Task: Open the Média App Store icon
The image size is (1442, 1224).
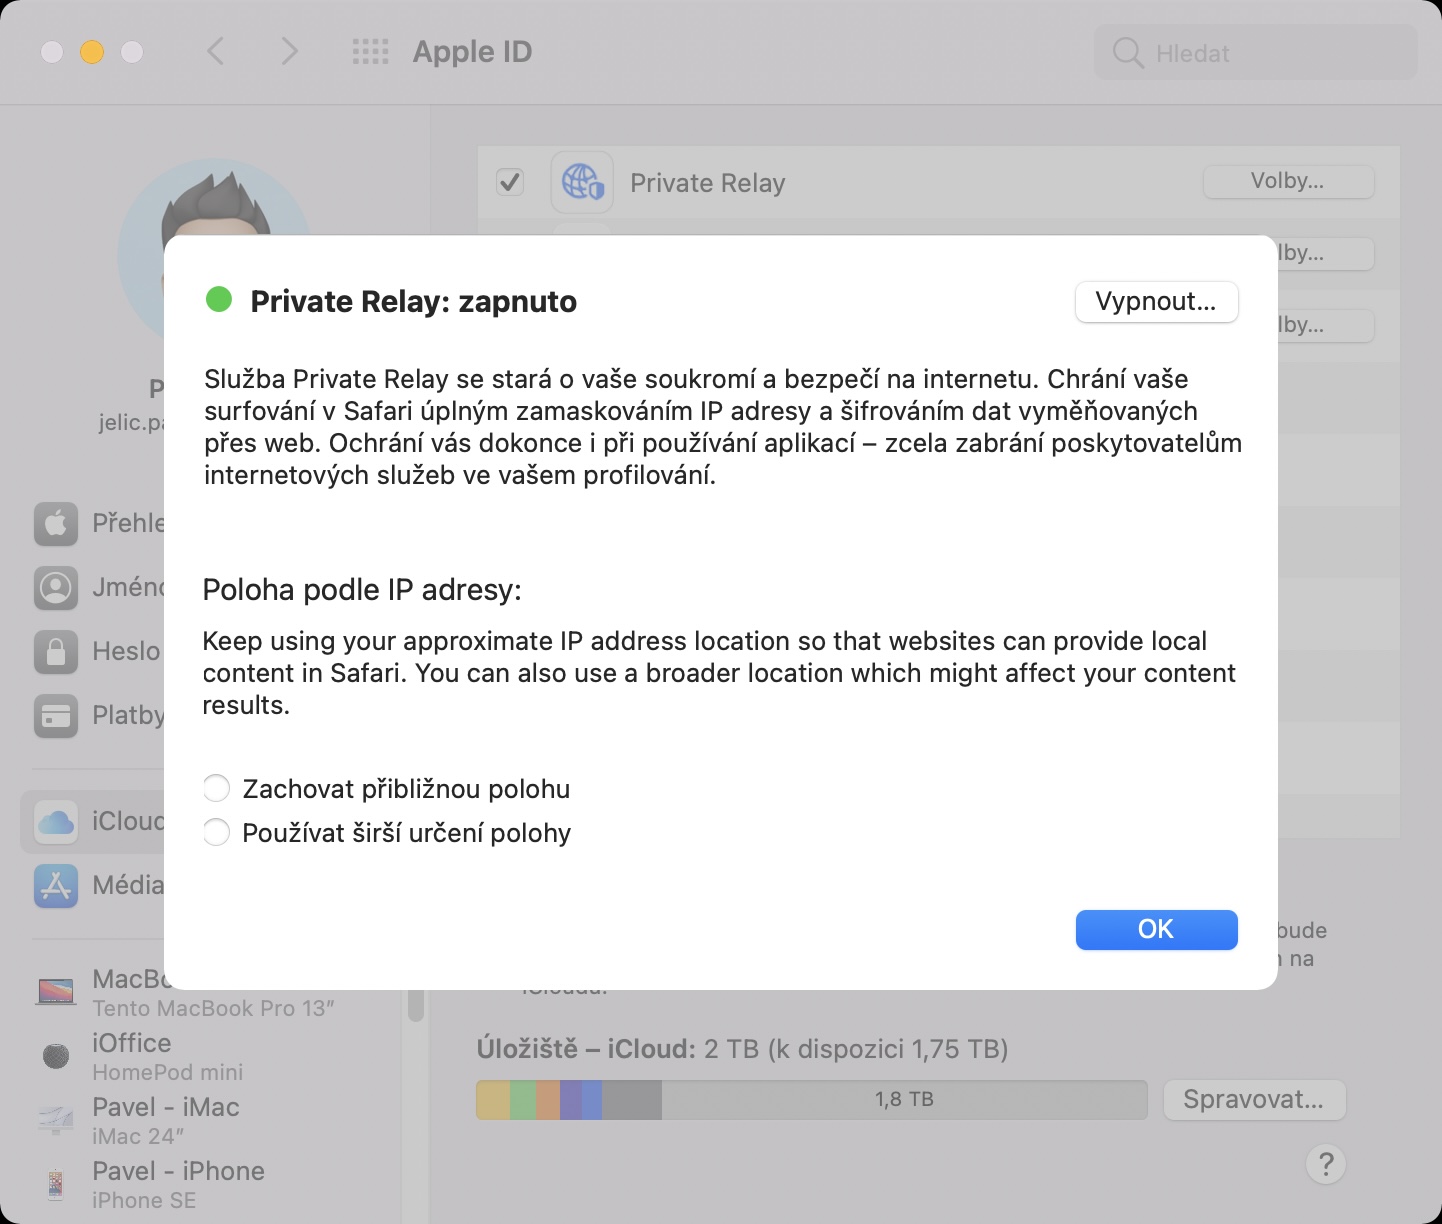Action: tap(56, 885)
